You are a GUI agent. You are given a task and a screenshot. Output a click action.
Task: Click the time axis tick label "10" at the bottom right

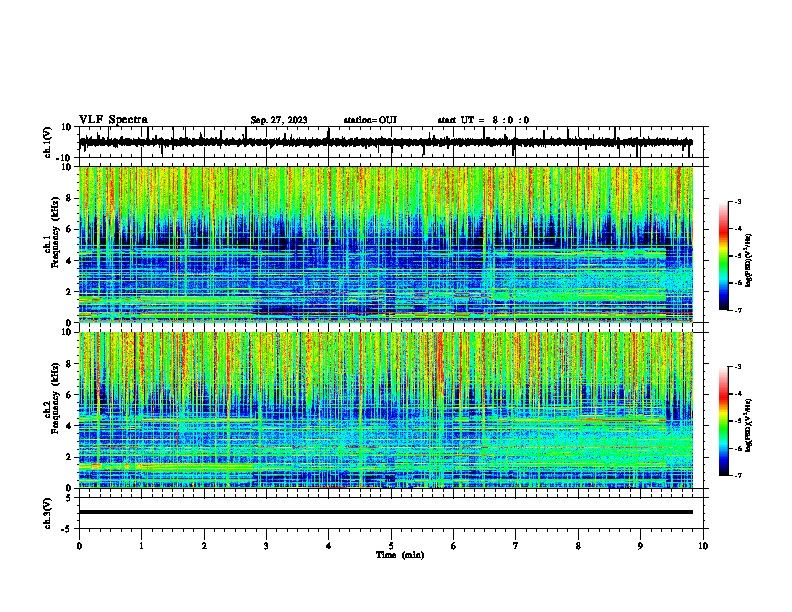point(703,546)
